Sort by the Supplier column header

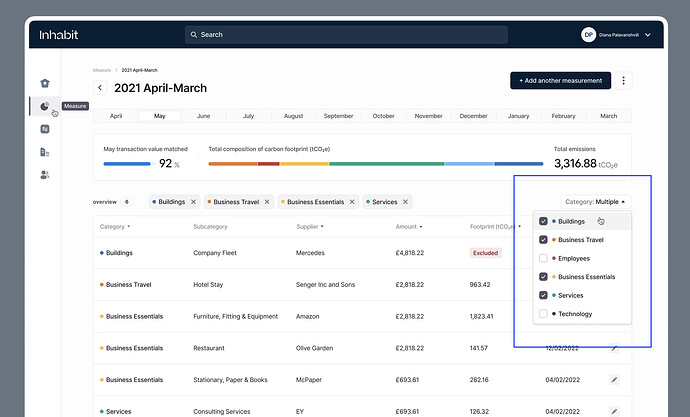click(x=314, y=227)
